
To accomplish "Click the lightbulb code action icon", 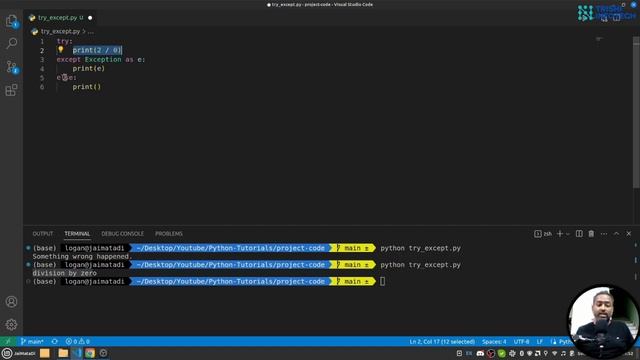I will point(60,50).
